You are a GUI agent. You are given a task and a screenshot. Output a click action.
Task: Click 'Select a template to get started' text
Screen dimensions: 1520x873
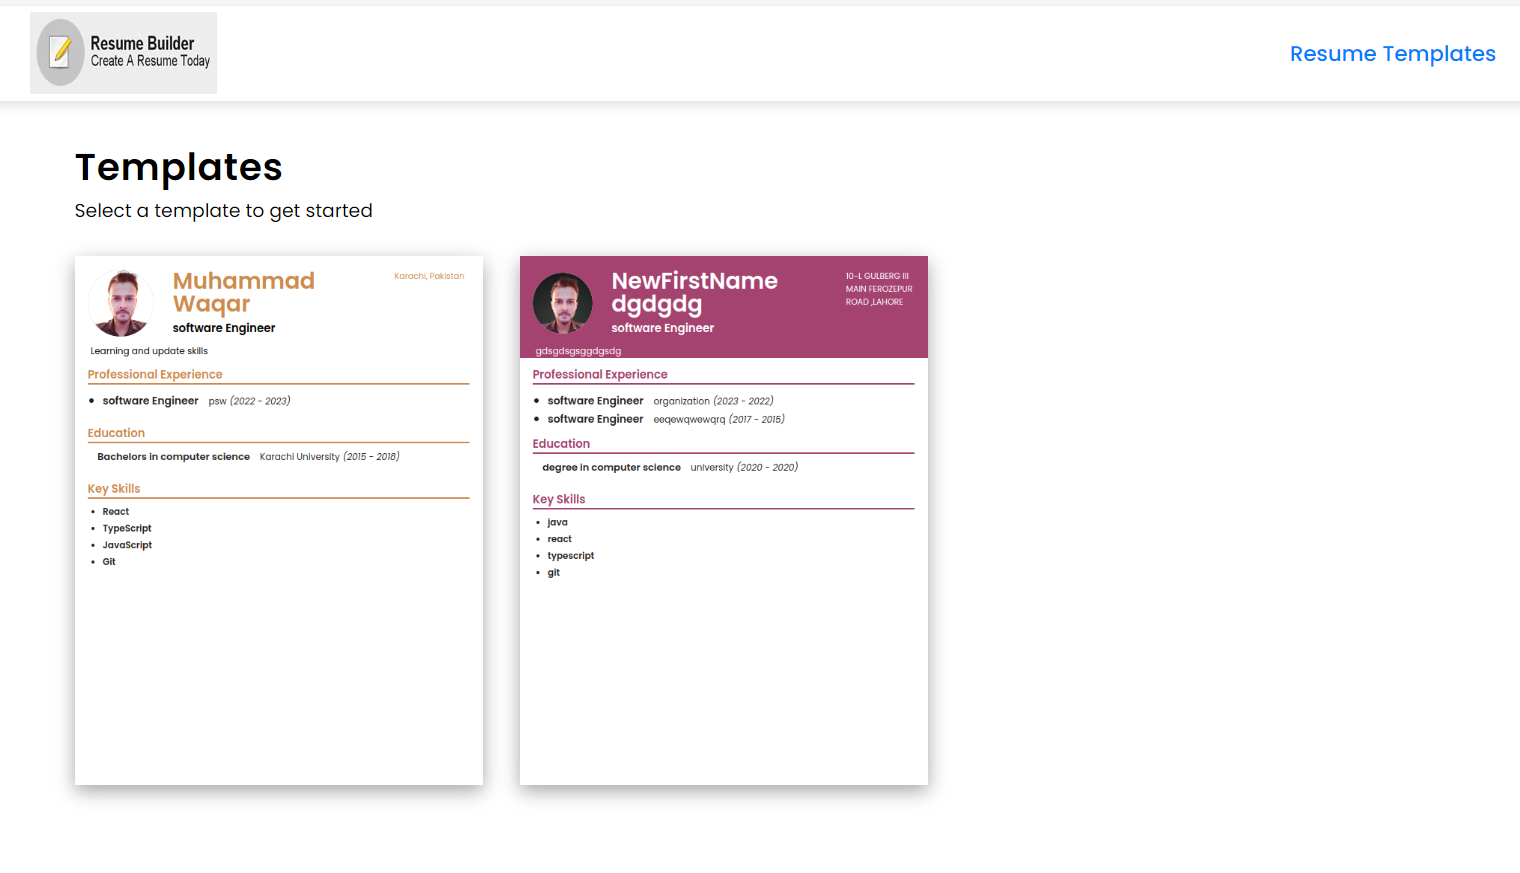tap(224, 211)
